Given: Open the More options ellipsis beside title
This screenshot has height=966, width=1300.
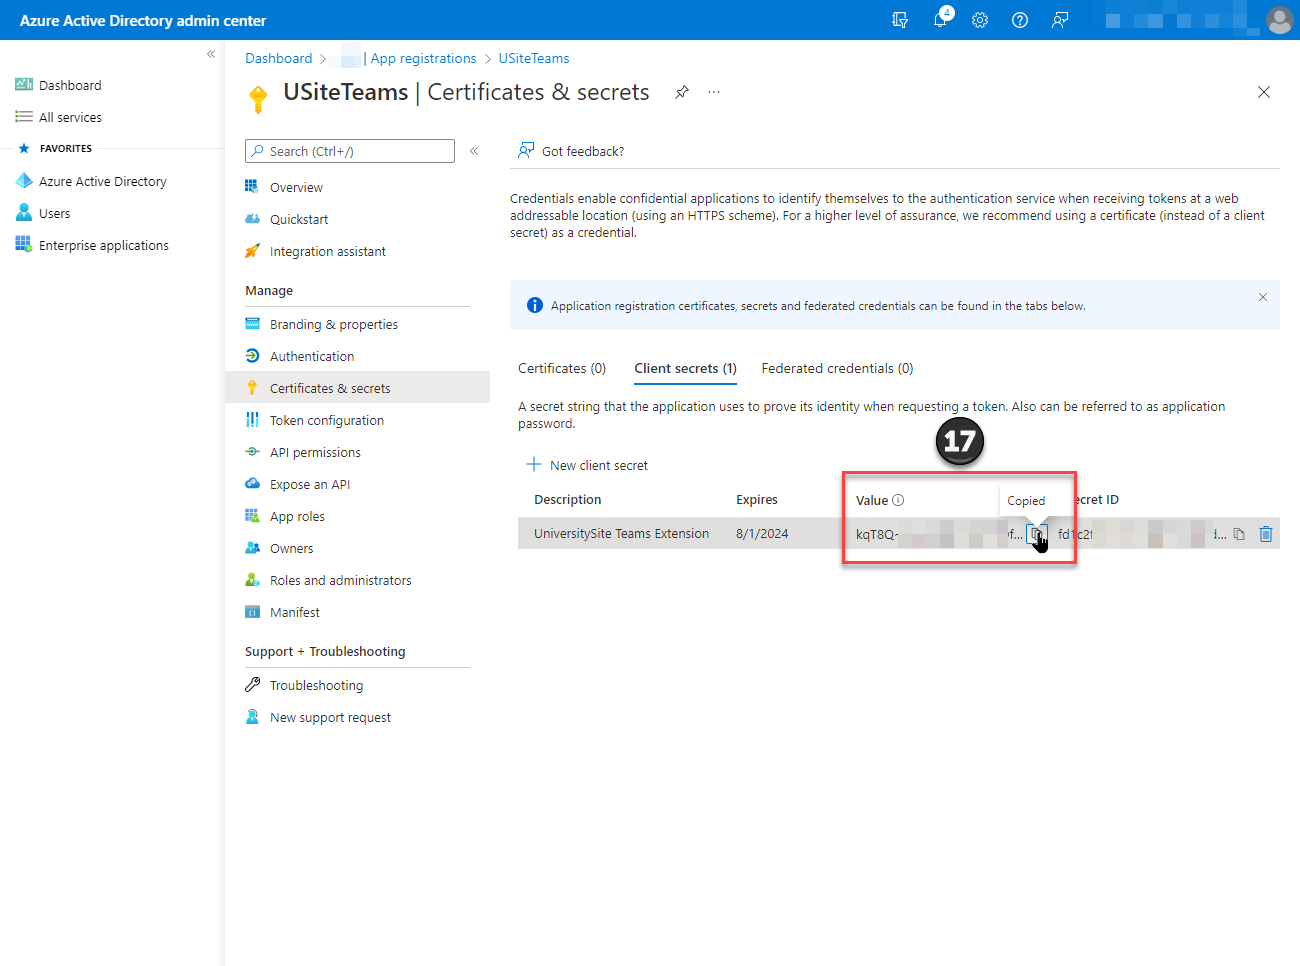Looking at the screenshot, I should click(x=714, y=92).
